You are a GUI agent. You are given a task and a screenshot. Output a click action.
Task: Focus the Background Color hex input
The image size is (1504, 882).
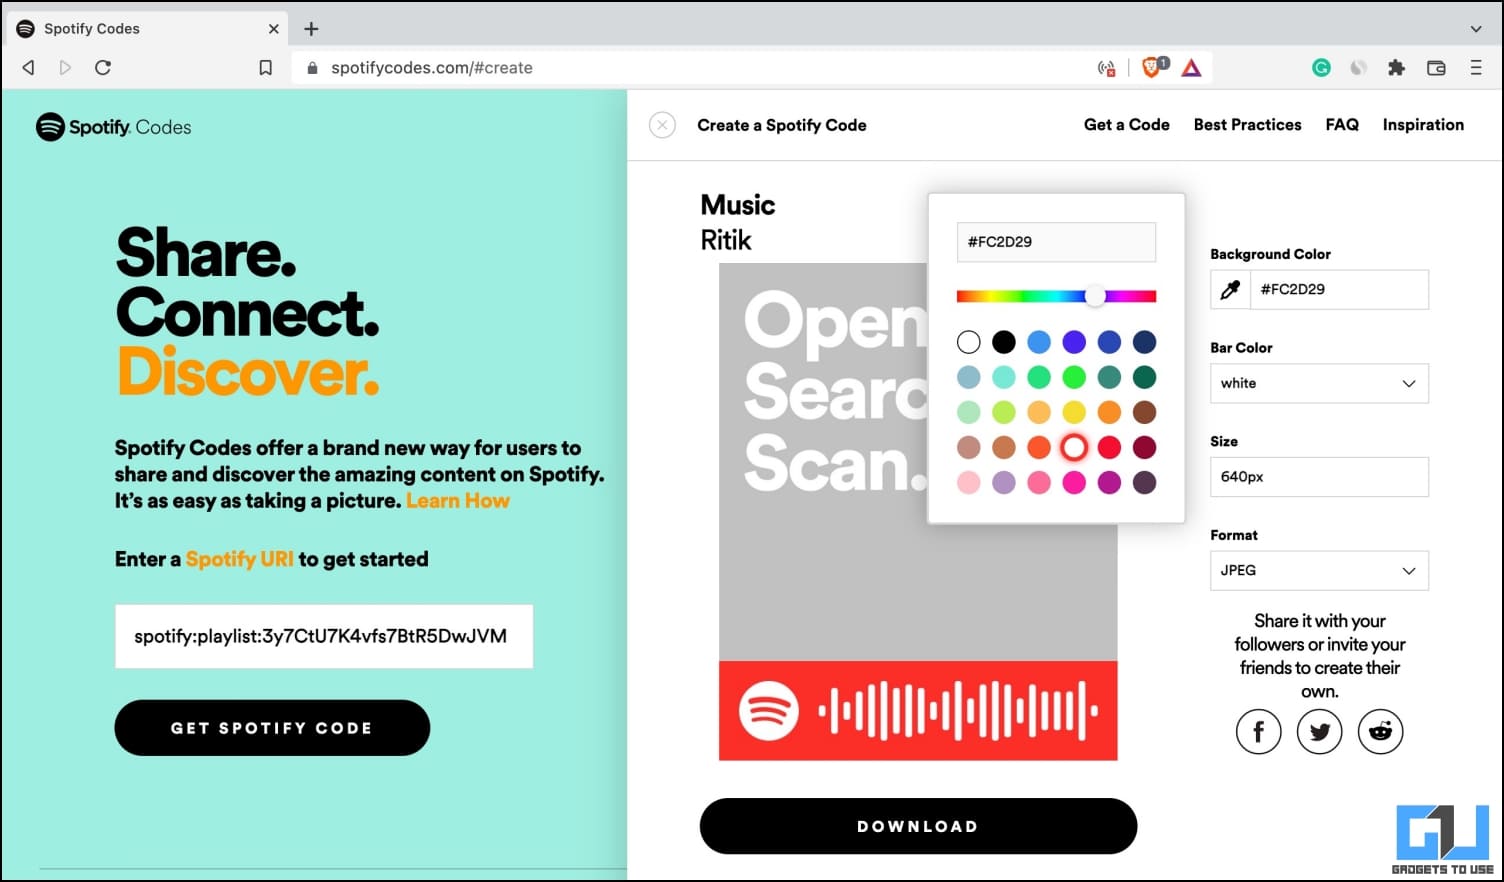pos(1339,289)
